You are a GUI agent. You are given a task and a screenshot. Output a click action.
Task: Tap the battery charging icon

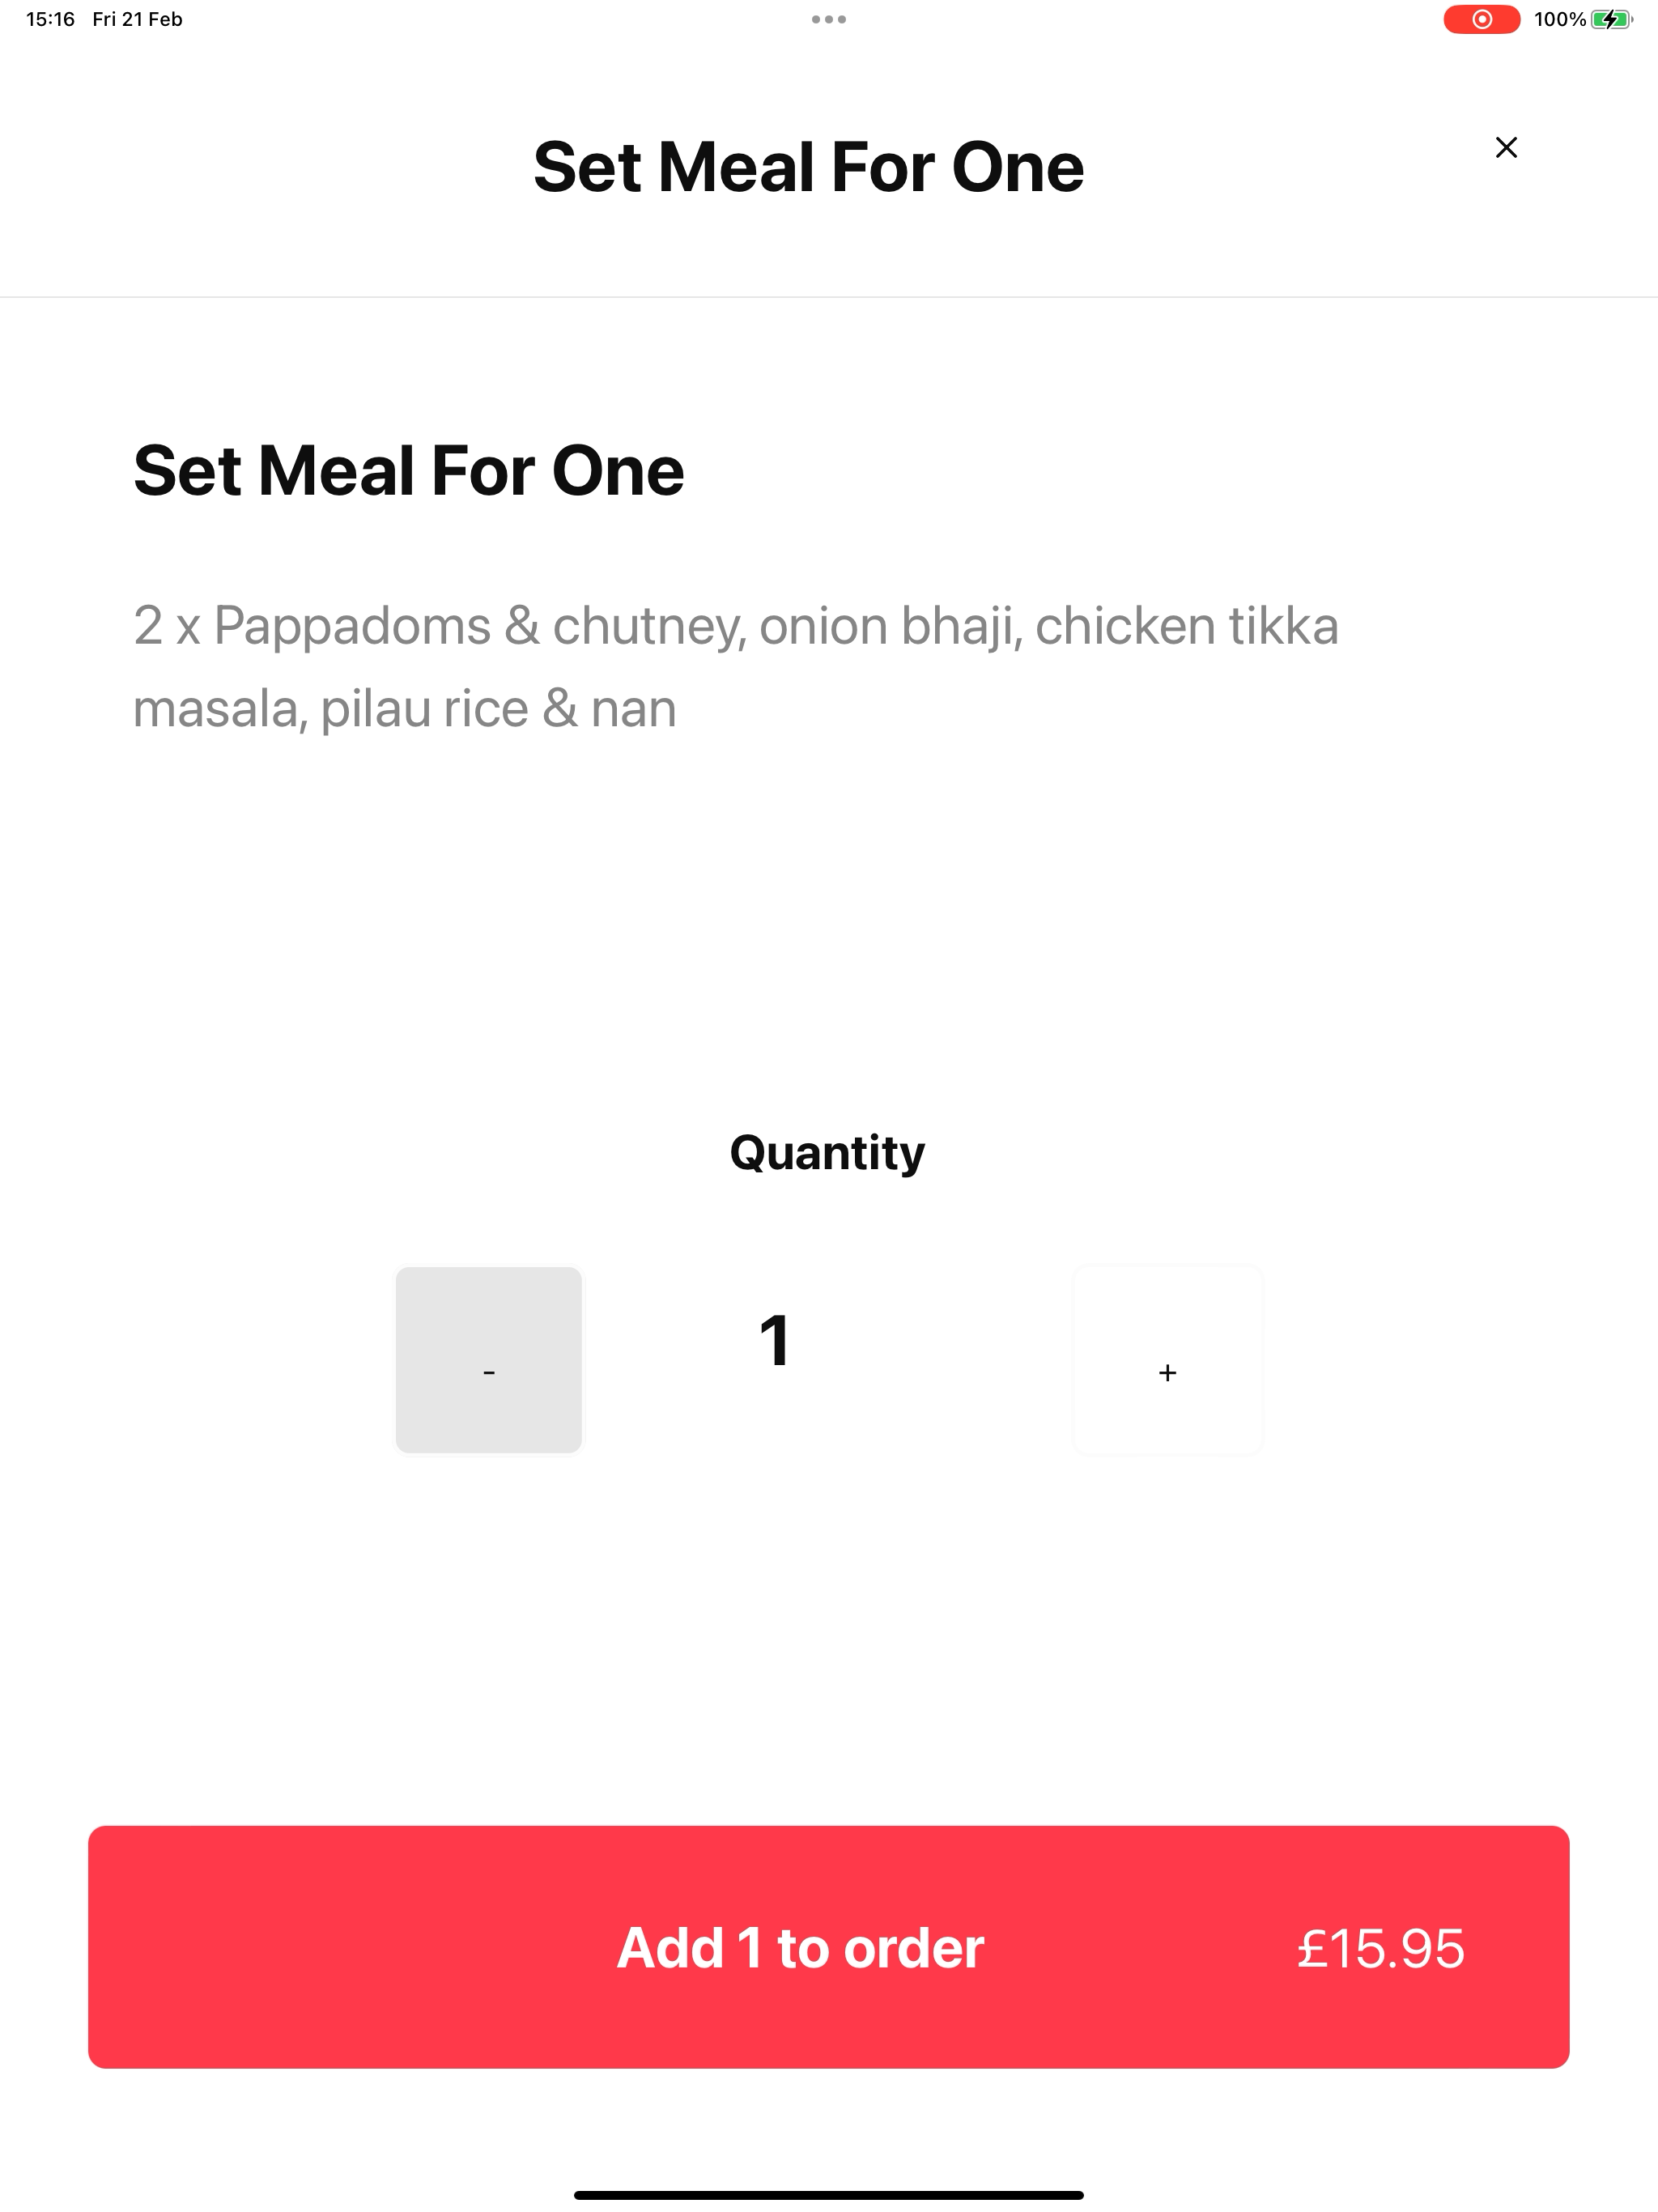pos(1611,19)
